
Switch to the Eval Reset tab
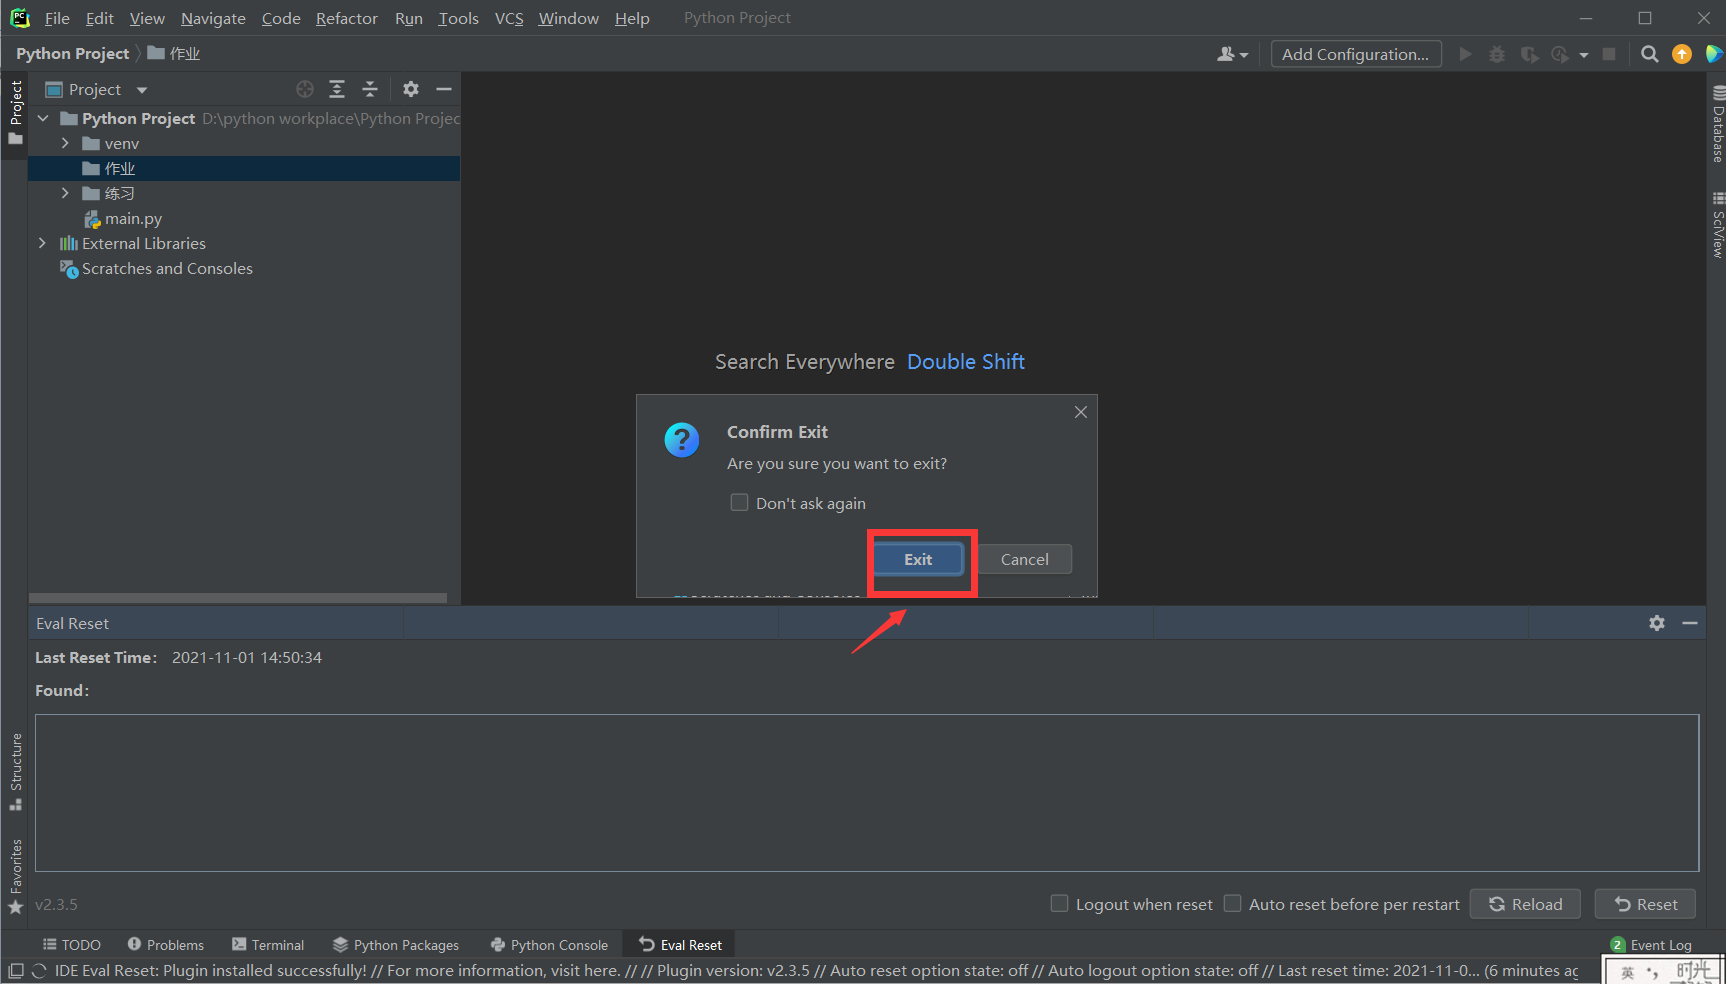point(680,945)
